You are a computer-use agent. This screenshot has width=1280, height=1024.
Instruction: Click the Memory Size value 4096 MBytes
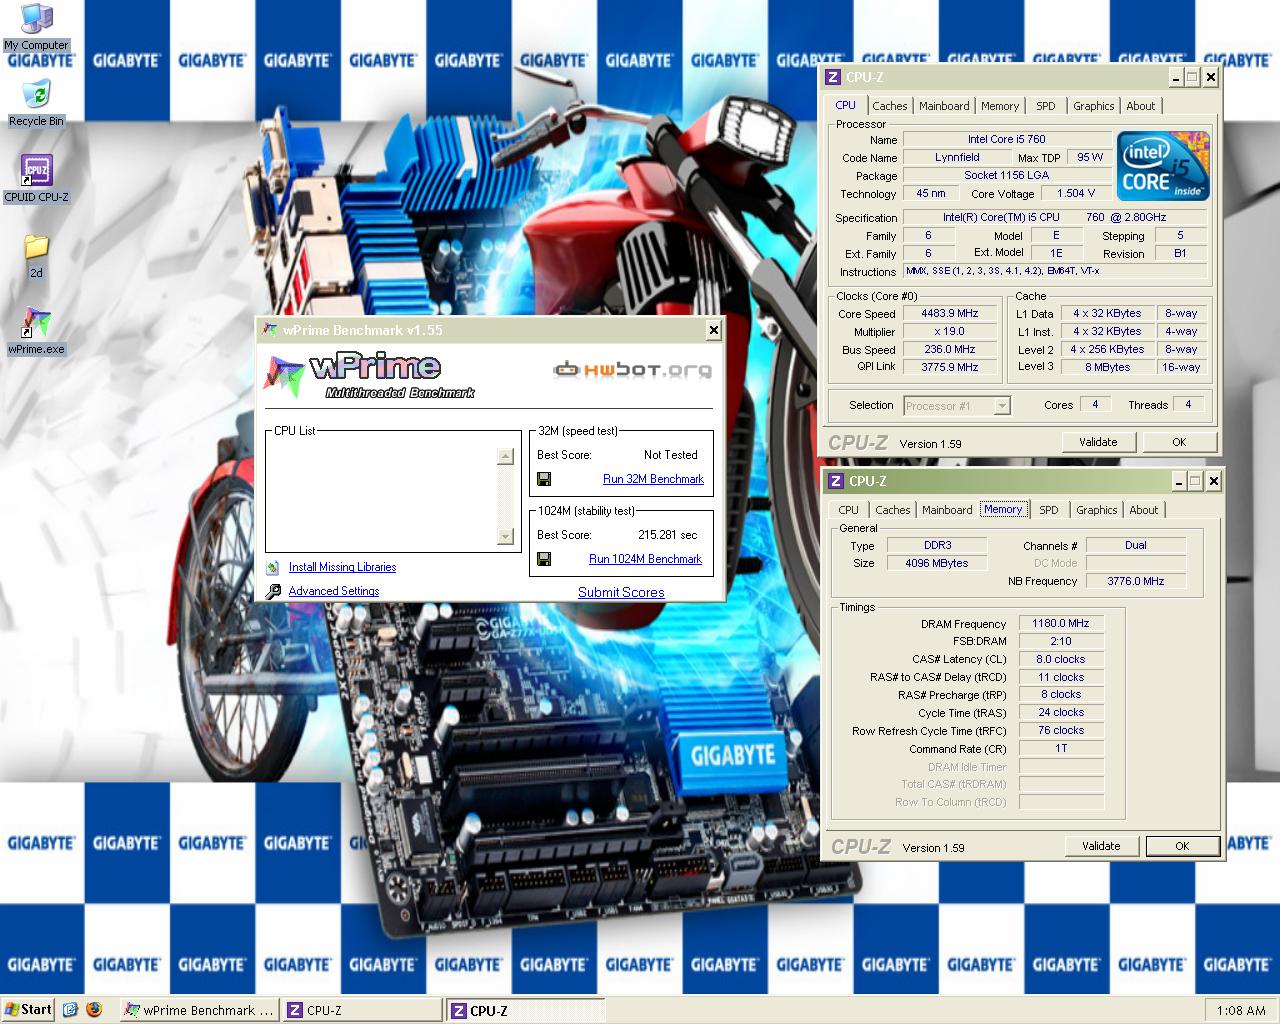tap(937, 563)
